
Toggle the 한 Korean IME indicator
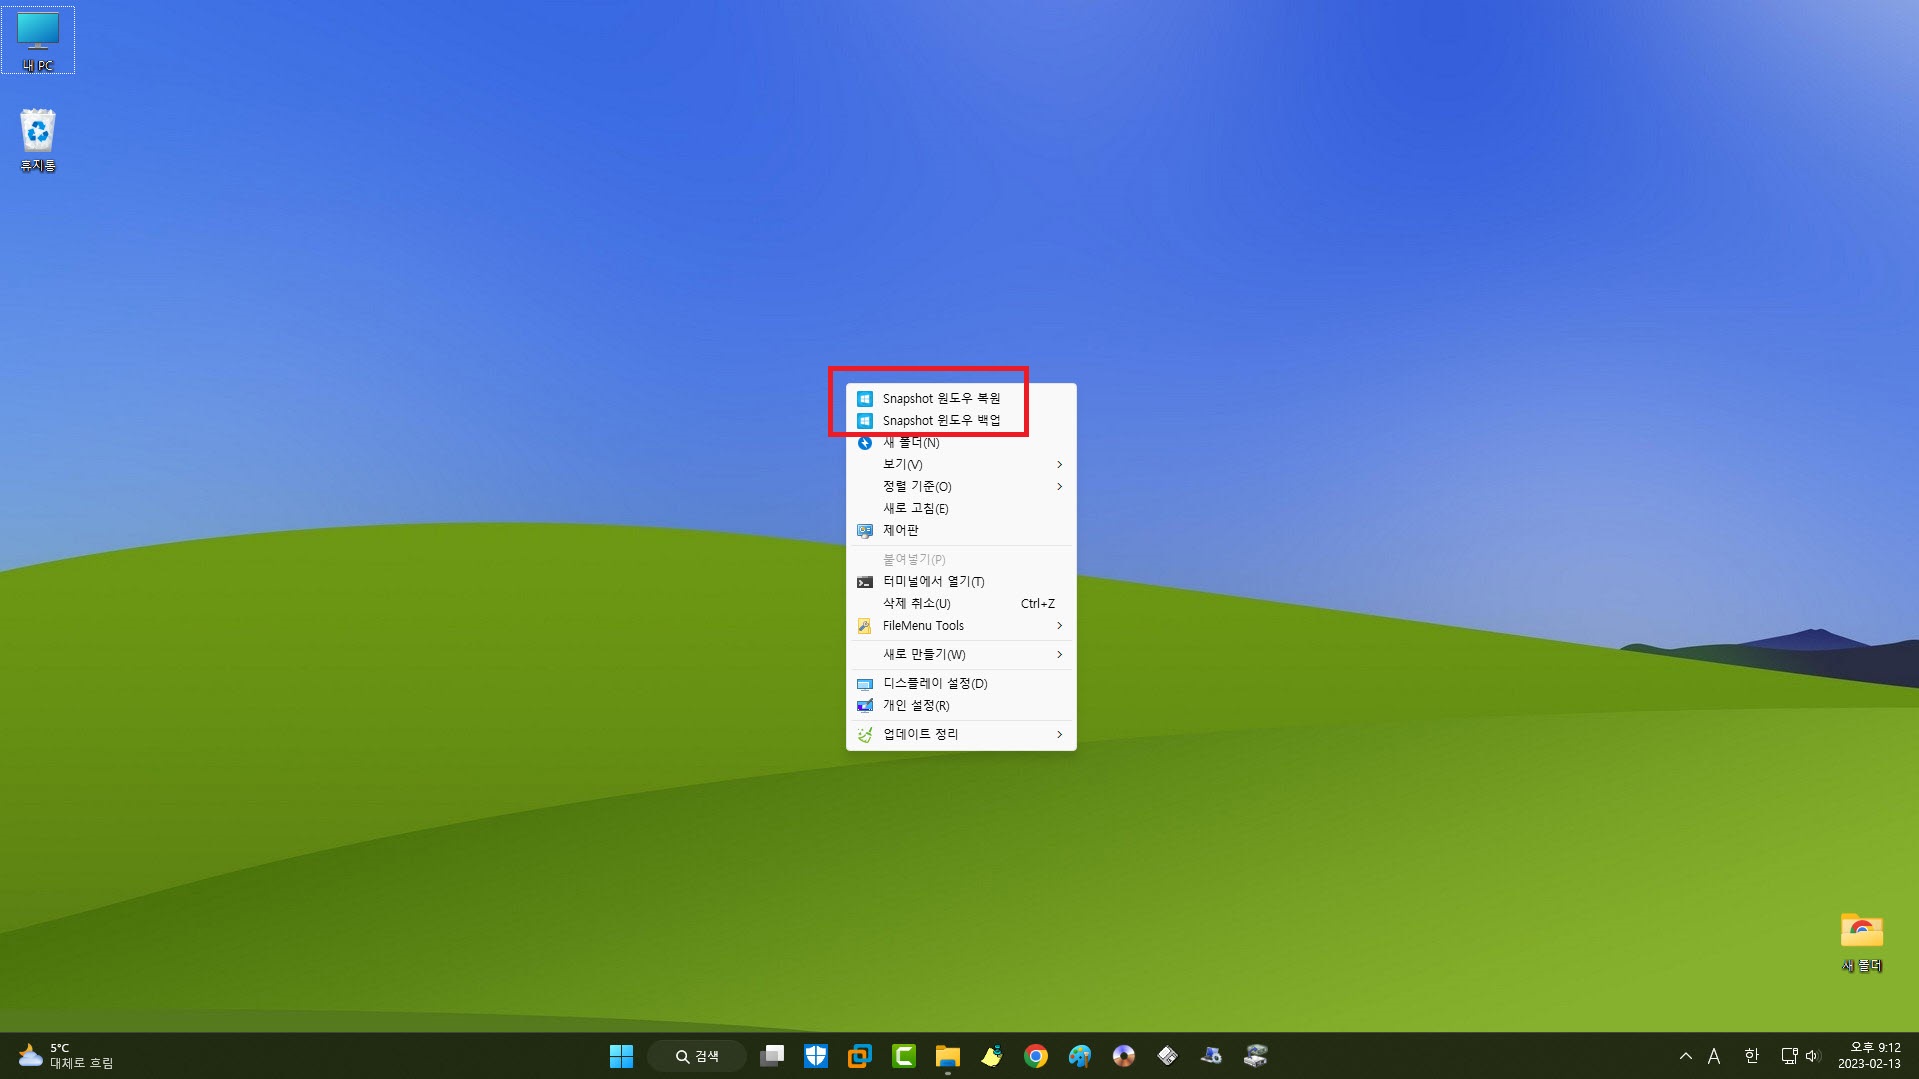pyautogui.click(x=1751, y=1056)
